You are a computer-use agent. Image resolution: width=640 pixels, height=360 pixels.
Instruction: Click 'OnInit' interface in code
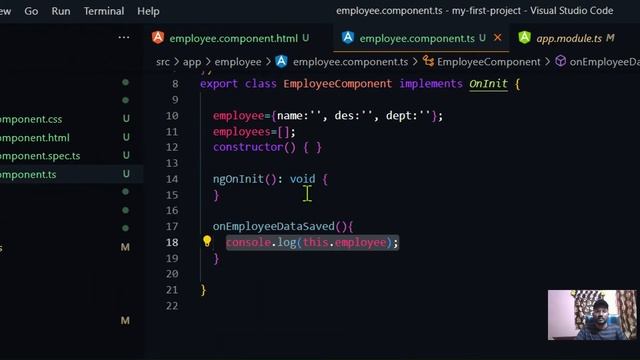tap(488, 84)
